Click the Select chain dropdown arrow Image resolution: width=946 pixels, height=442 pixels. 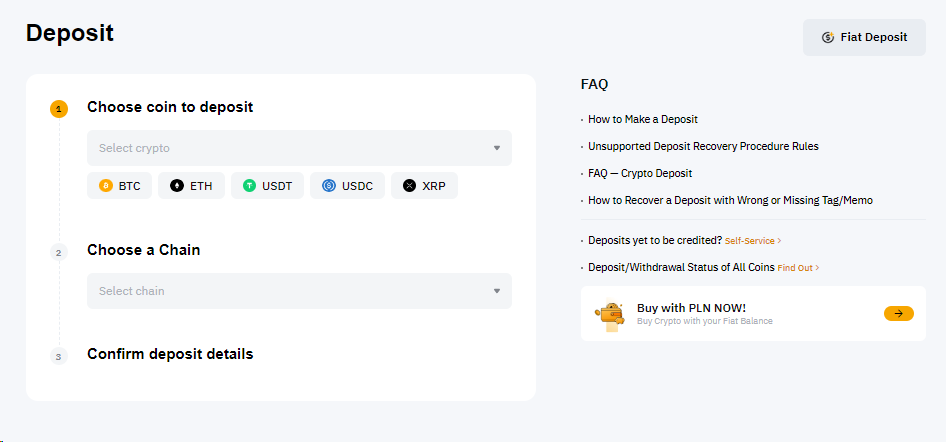click(x=497, y=291)
